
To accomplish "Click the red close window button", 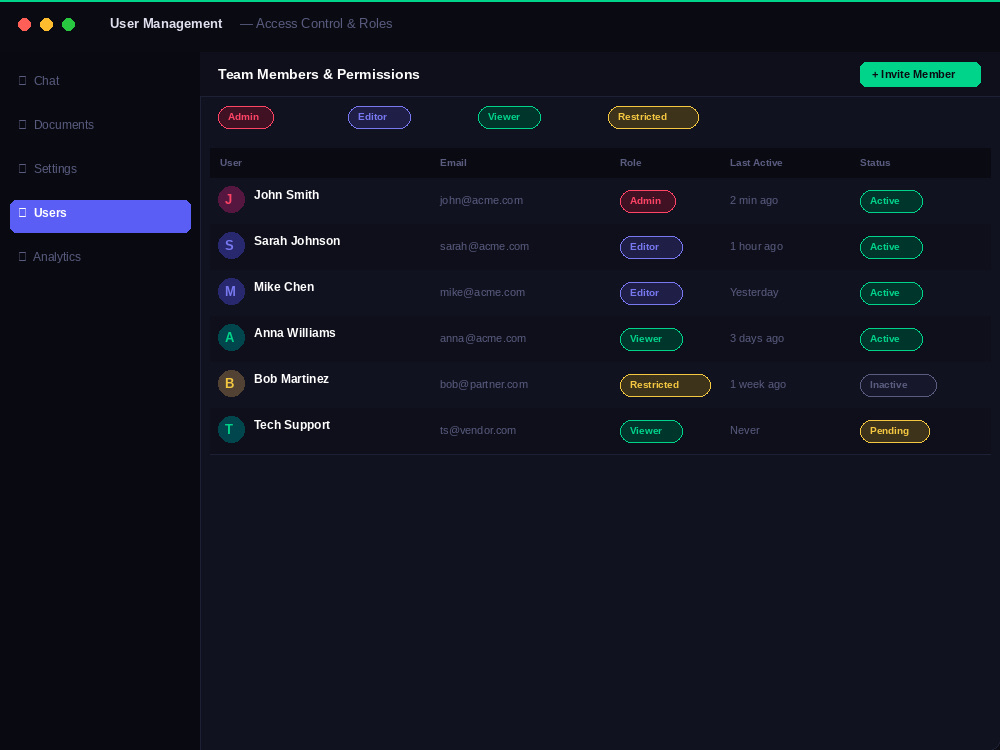I will click(x=24, y=24).
